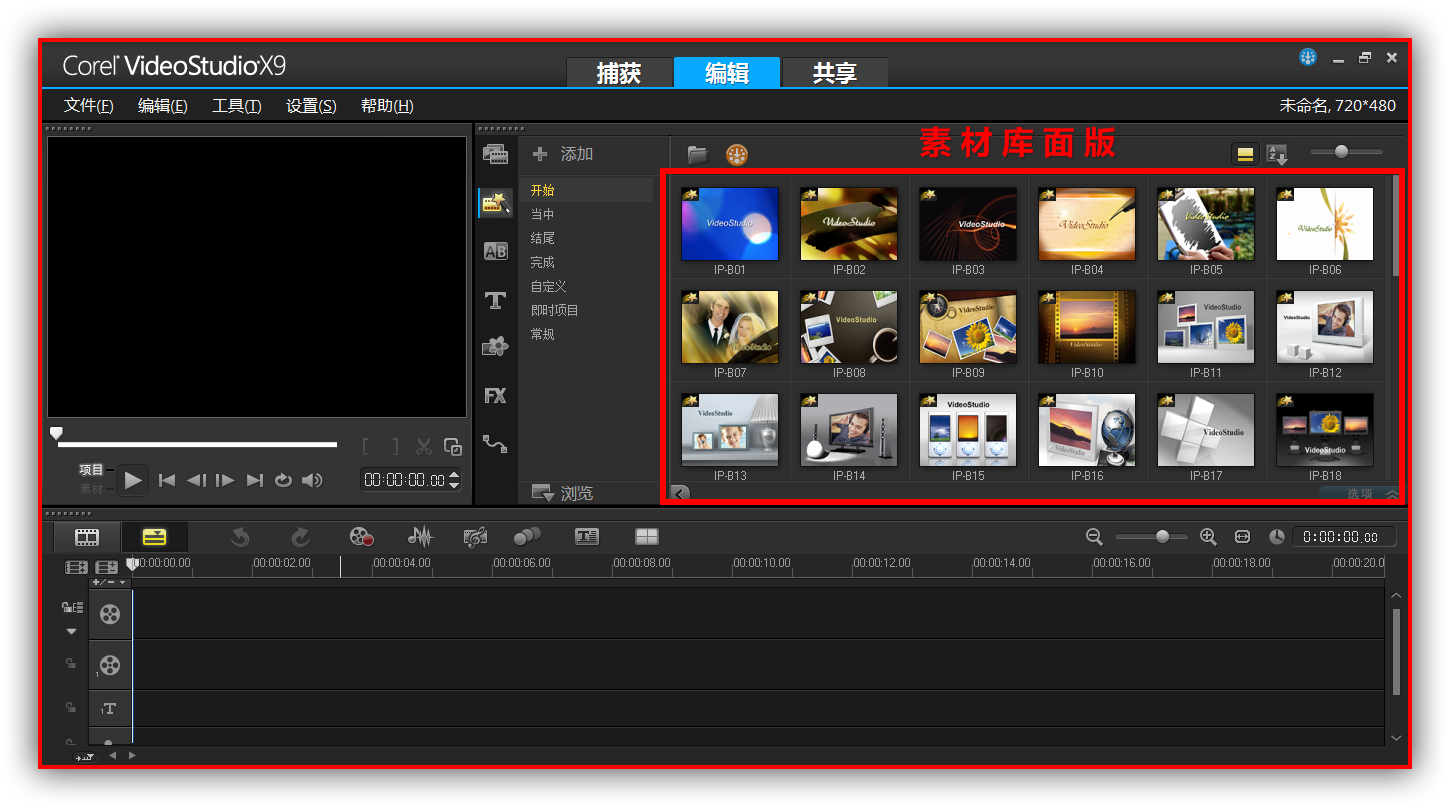Step to next frame
This screenshot has height=807, width=1450.
click(x=225, y=480)
